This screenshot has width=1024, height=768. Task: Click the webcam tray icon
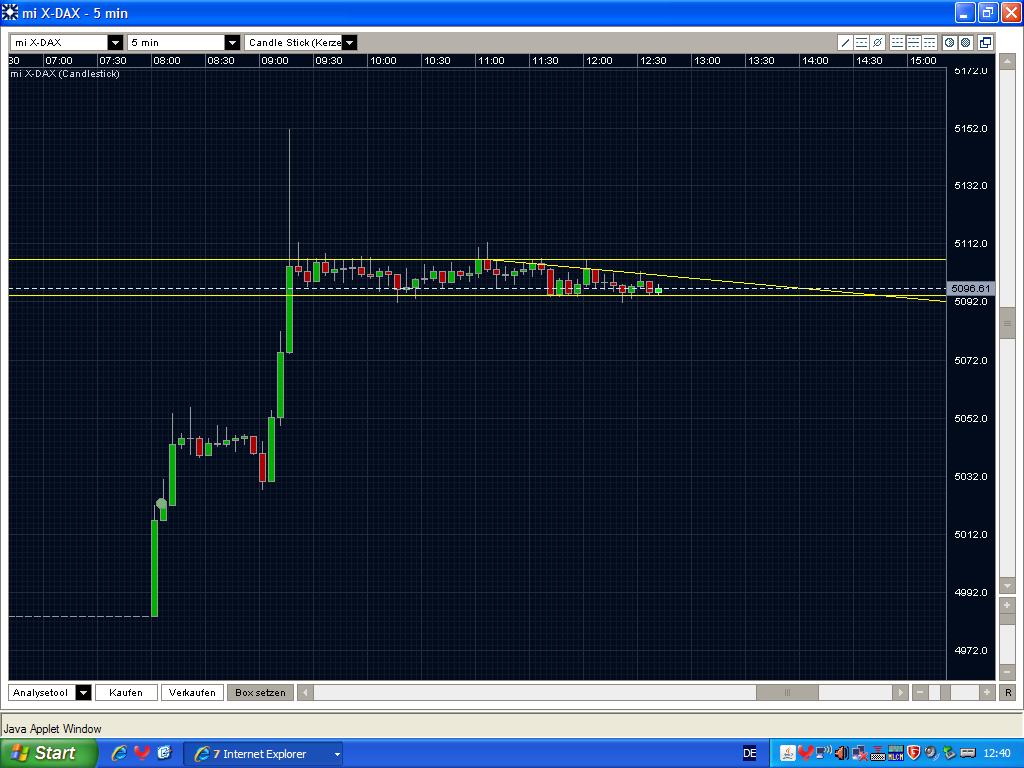click(x=931, y=753)
